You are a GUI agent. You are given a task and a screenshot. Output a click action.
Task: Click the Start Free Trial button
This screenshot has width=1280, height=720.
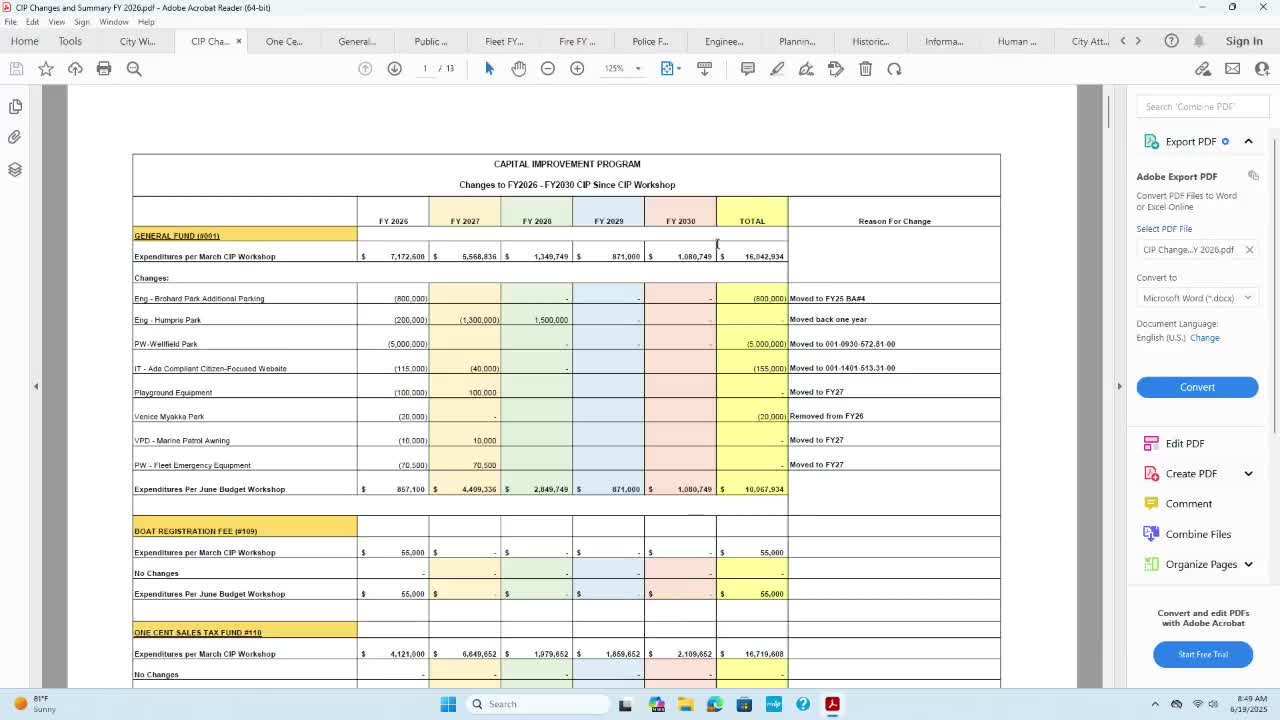click(x=1202, y=654)
